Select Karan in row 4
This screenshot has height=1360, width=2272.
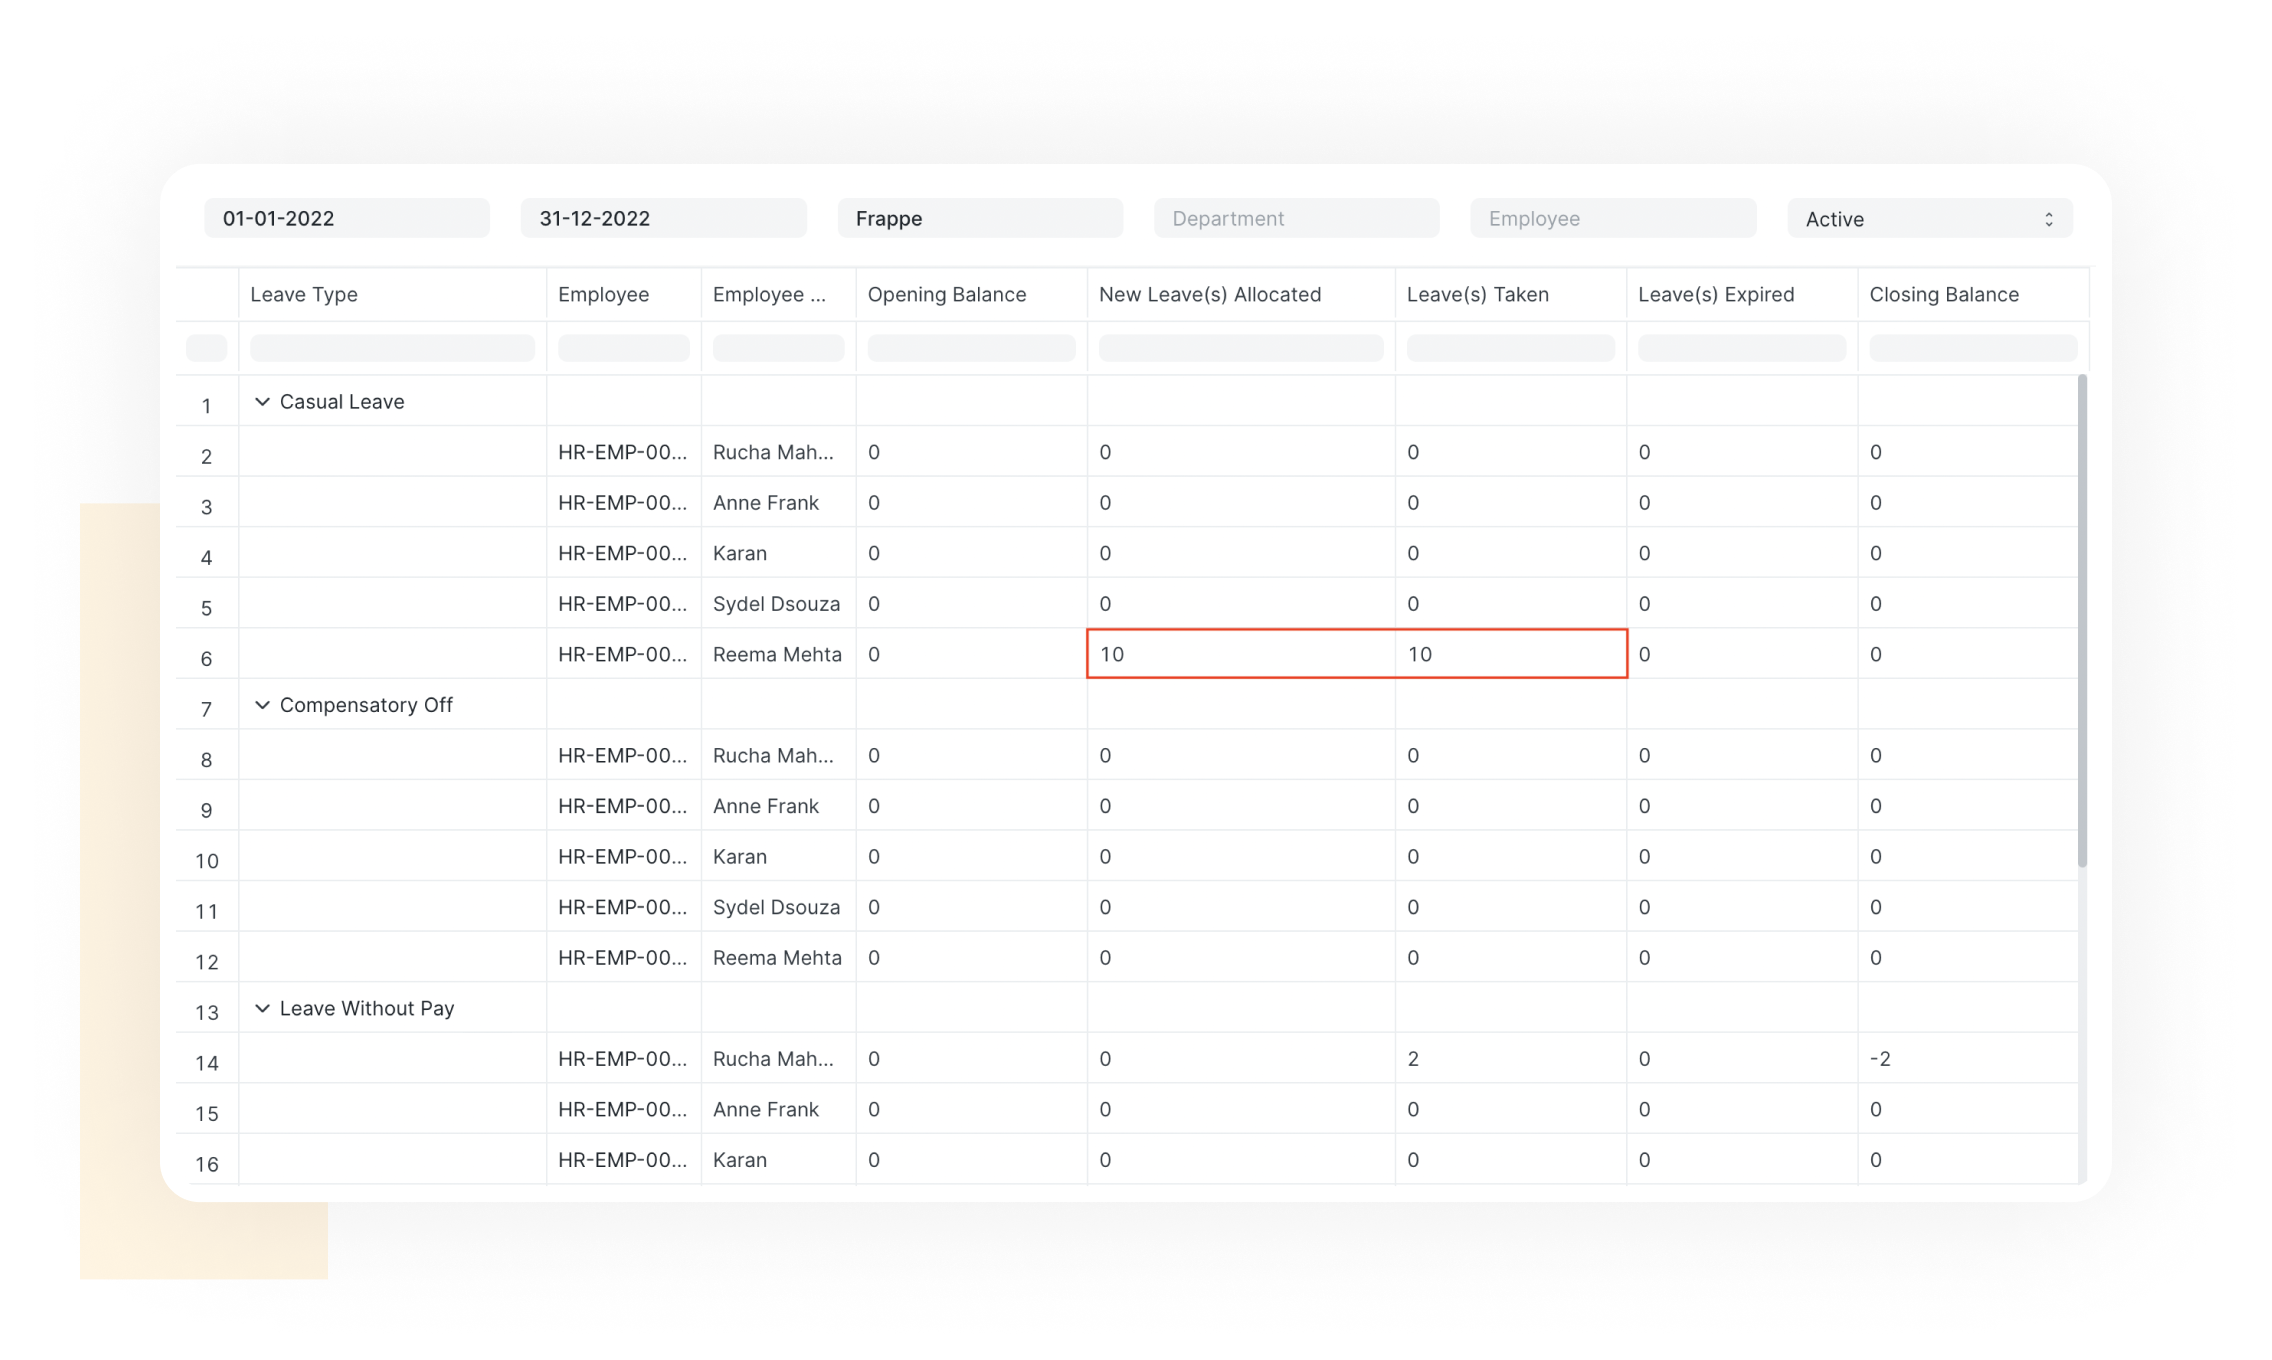point(778,553)
